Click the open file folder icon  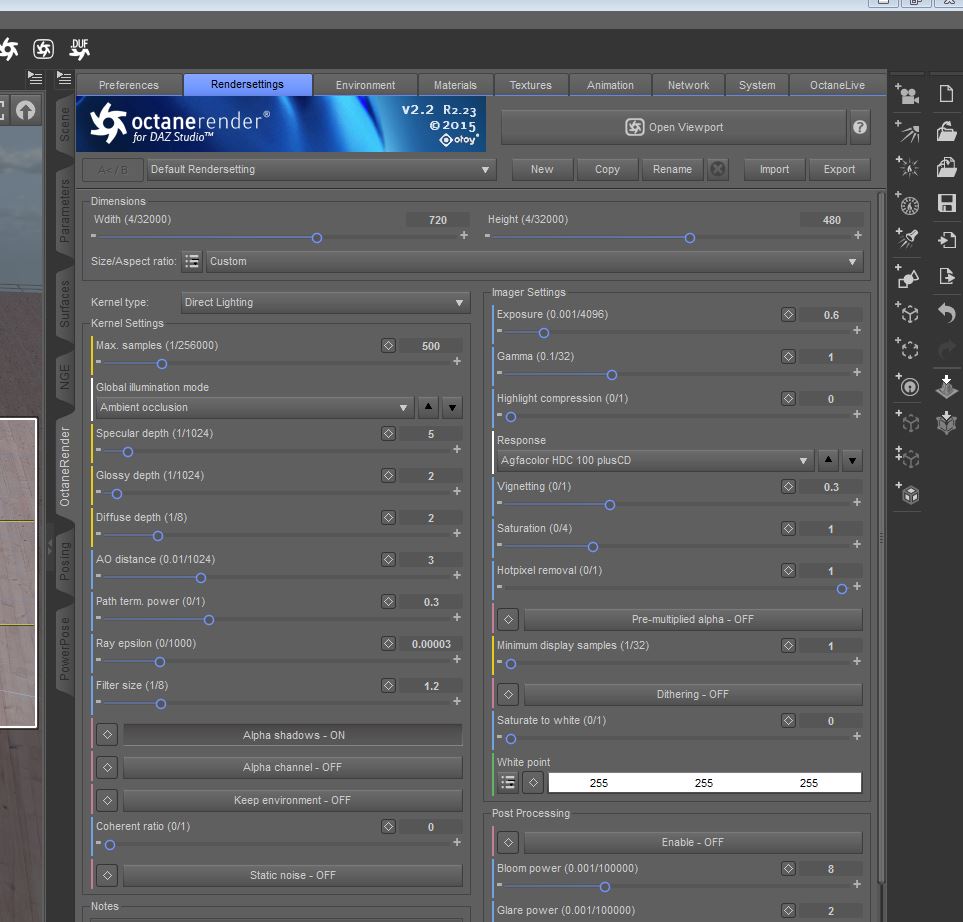click(946, 130)
